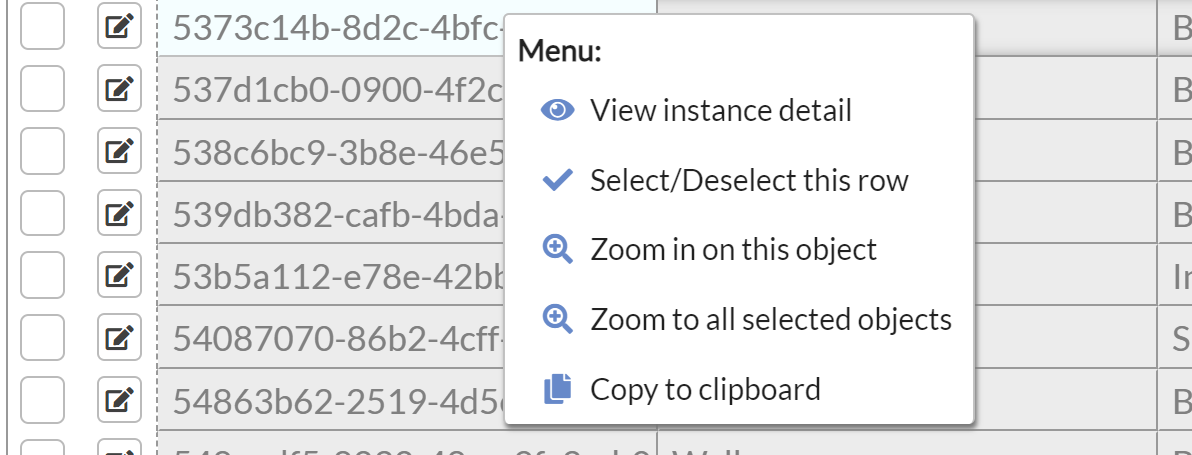Click the checkmark icon in the menu
The image size is (1192, 455).
click(557, 180)
